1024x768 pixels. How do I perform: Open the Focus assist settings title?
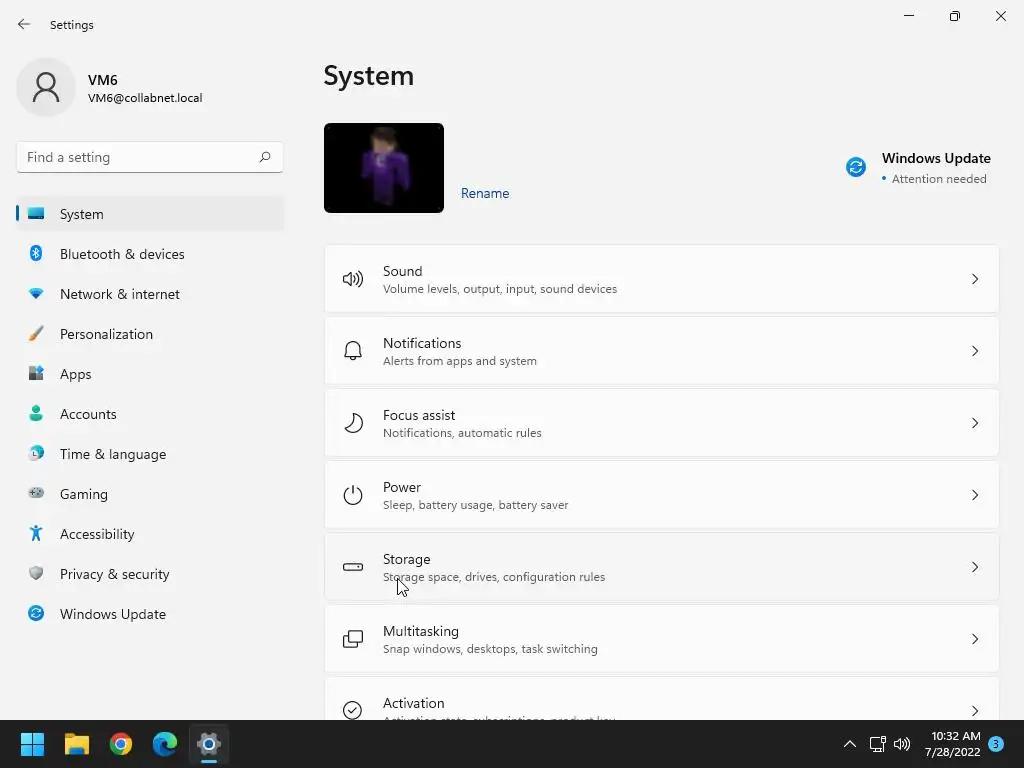coord(419,415)
